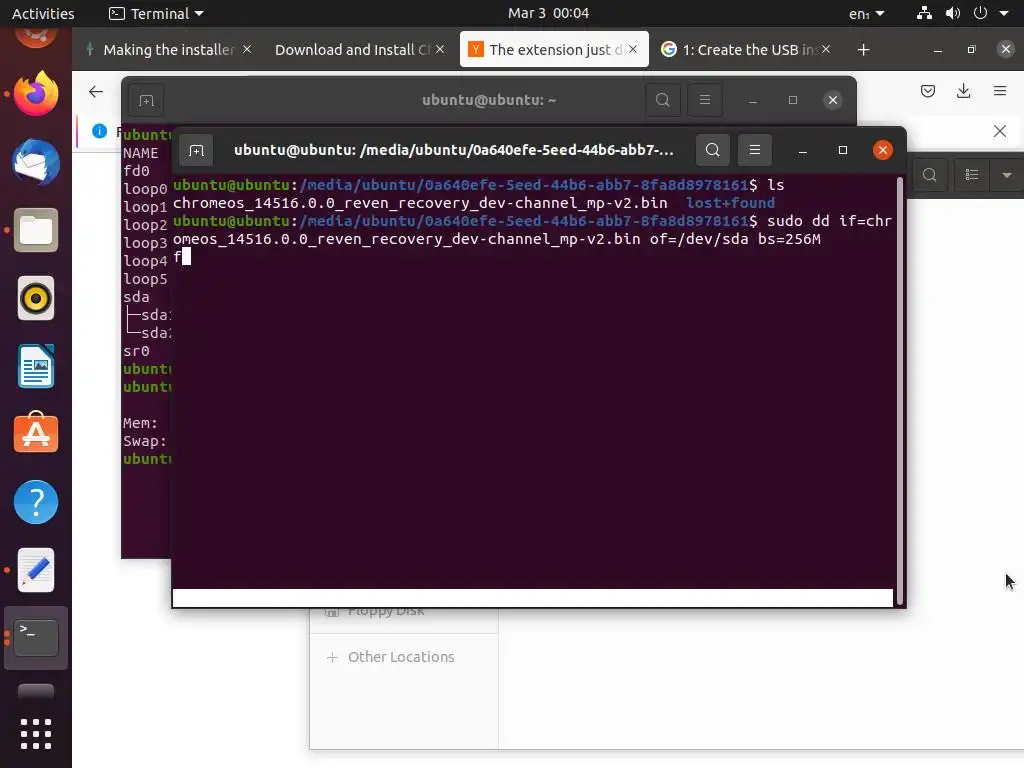Close the Create the USB tab
The height and width of the screenshot is (768, 1024).
point(826,50)
